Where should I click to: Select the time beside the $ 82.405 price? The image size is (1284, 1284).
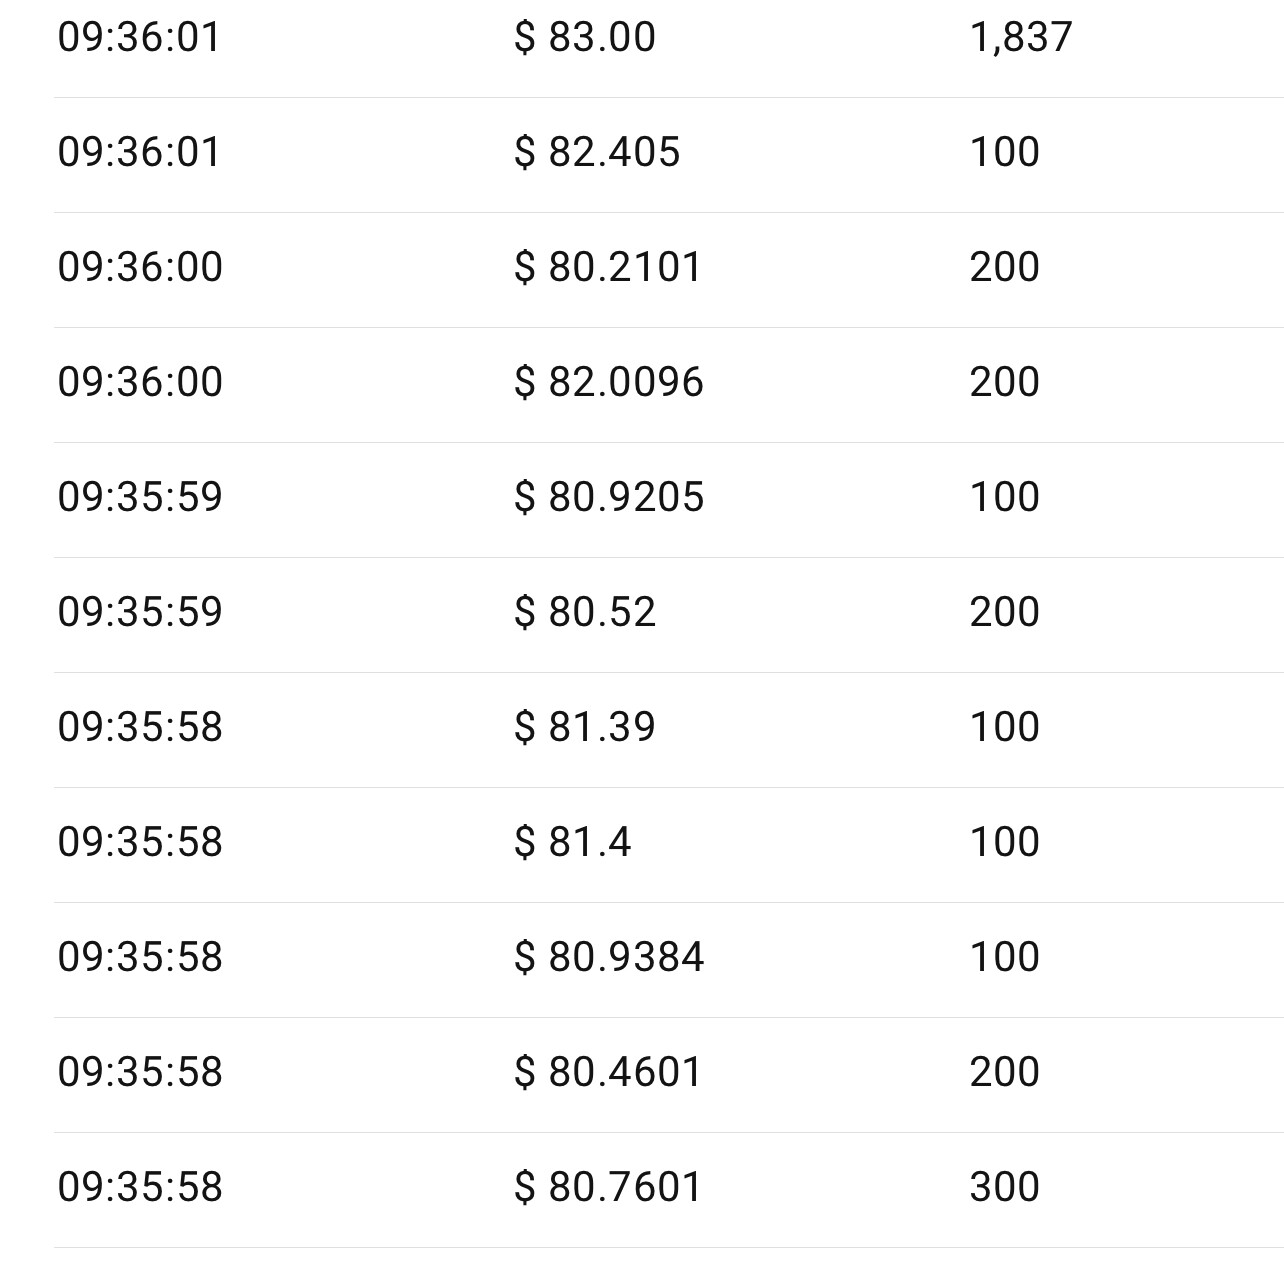click(x=139, y=153)
